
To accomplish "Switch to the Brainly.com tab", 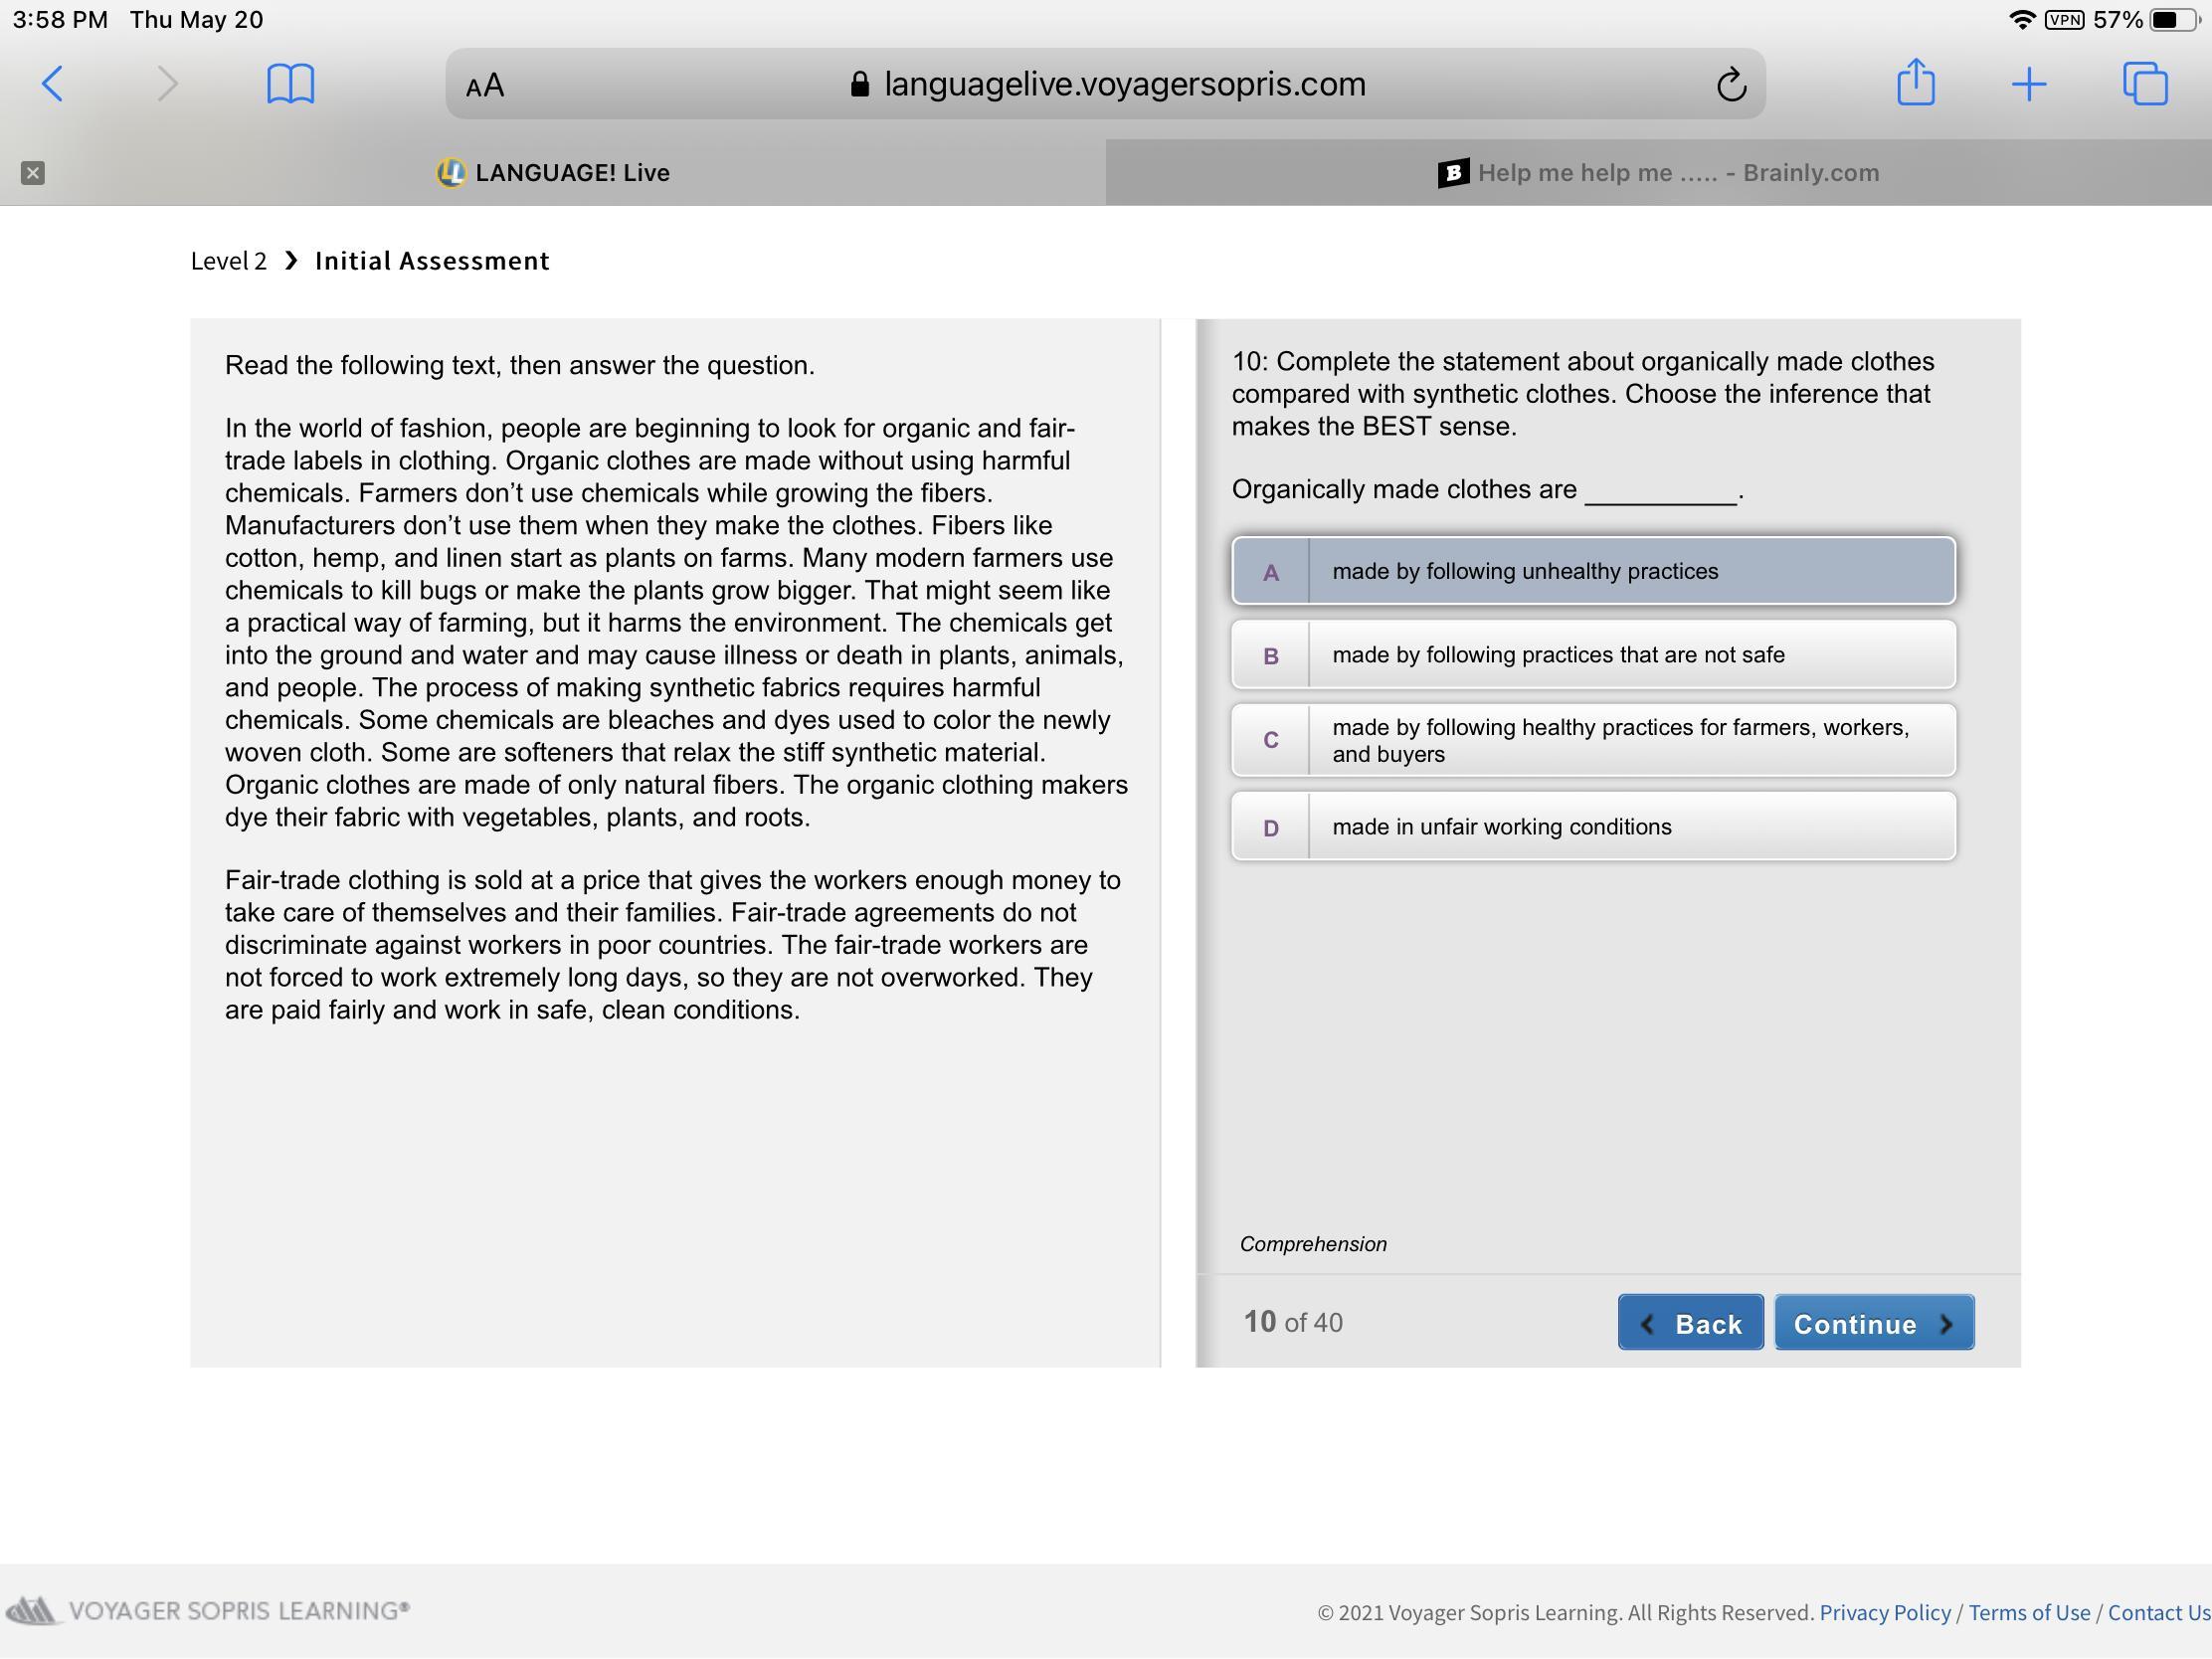I will pos(1658,173).
